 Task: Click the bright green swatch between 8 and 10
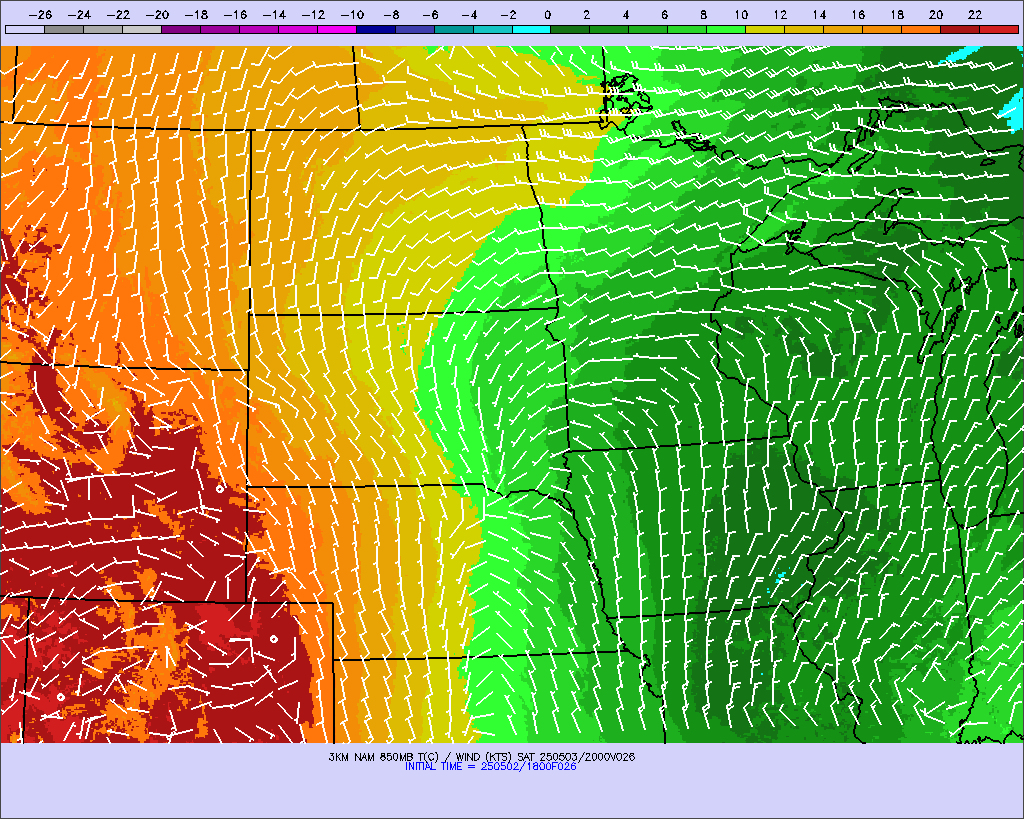(726, 29)
